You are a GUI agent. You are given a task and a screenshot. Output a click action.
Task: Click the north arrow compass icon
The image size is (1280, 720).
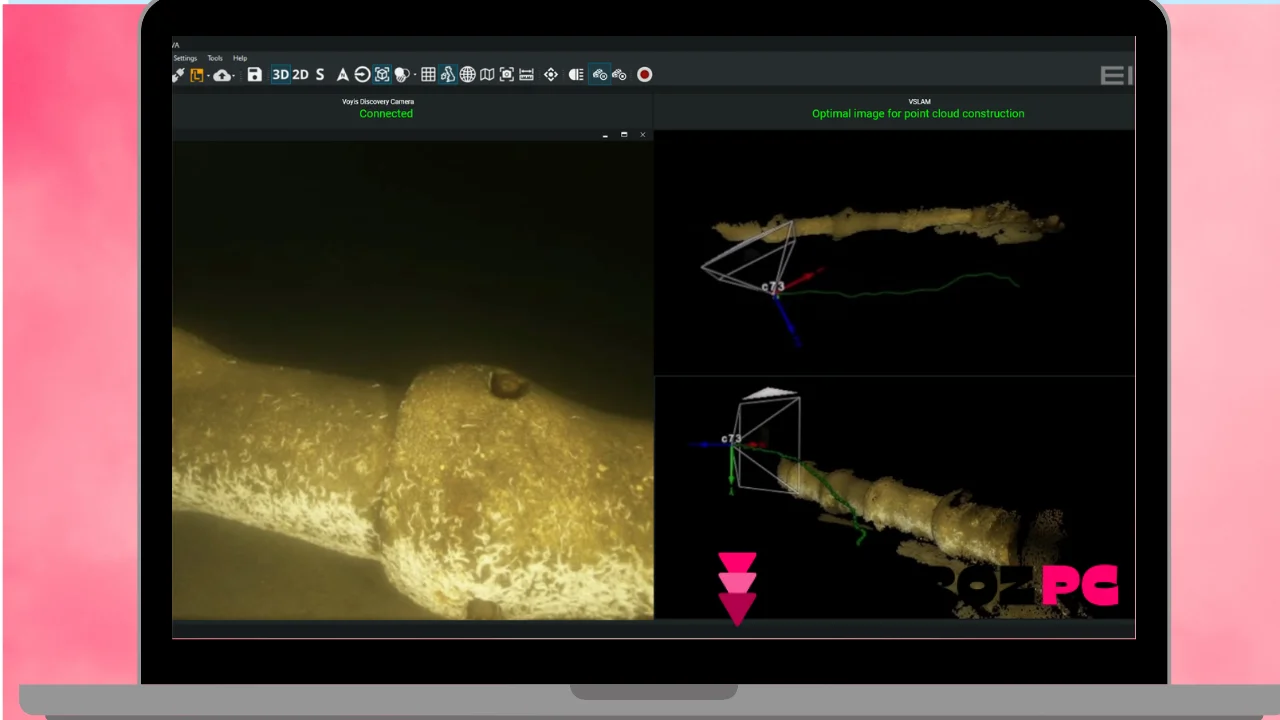[342, 75]
